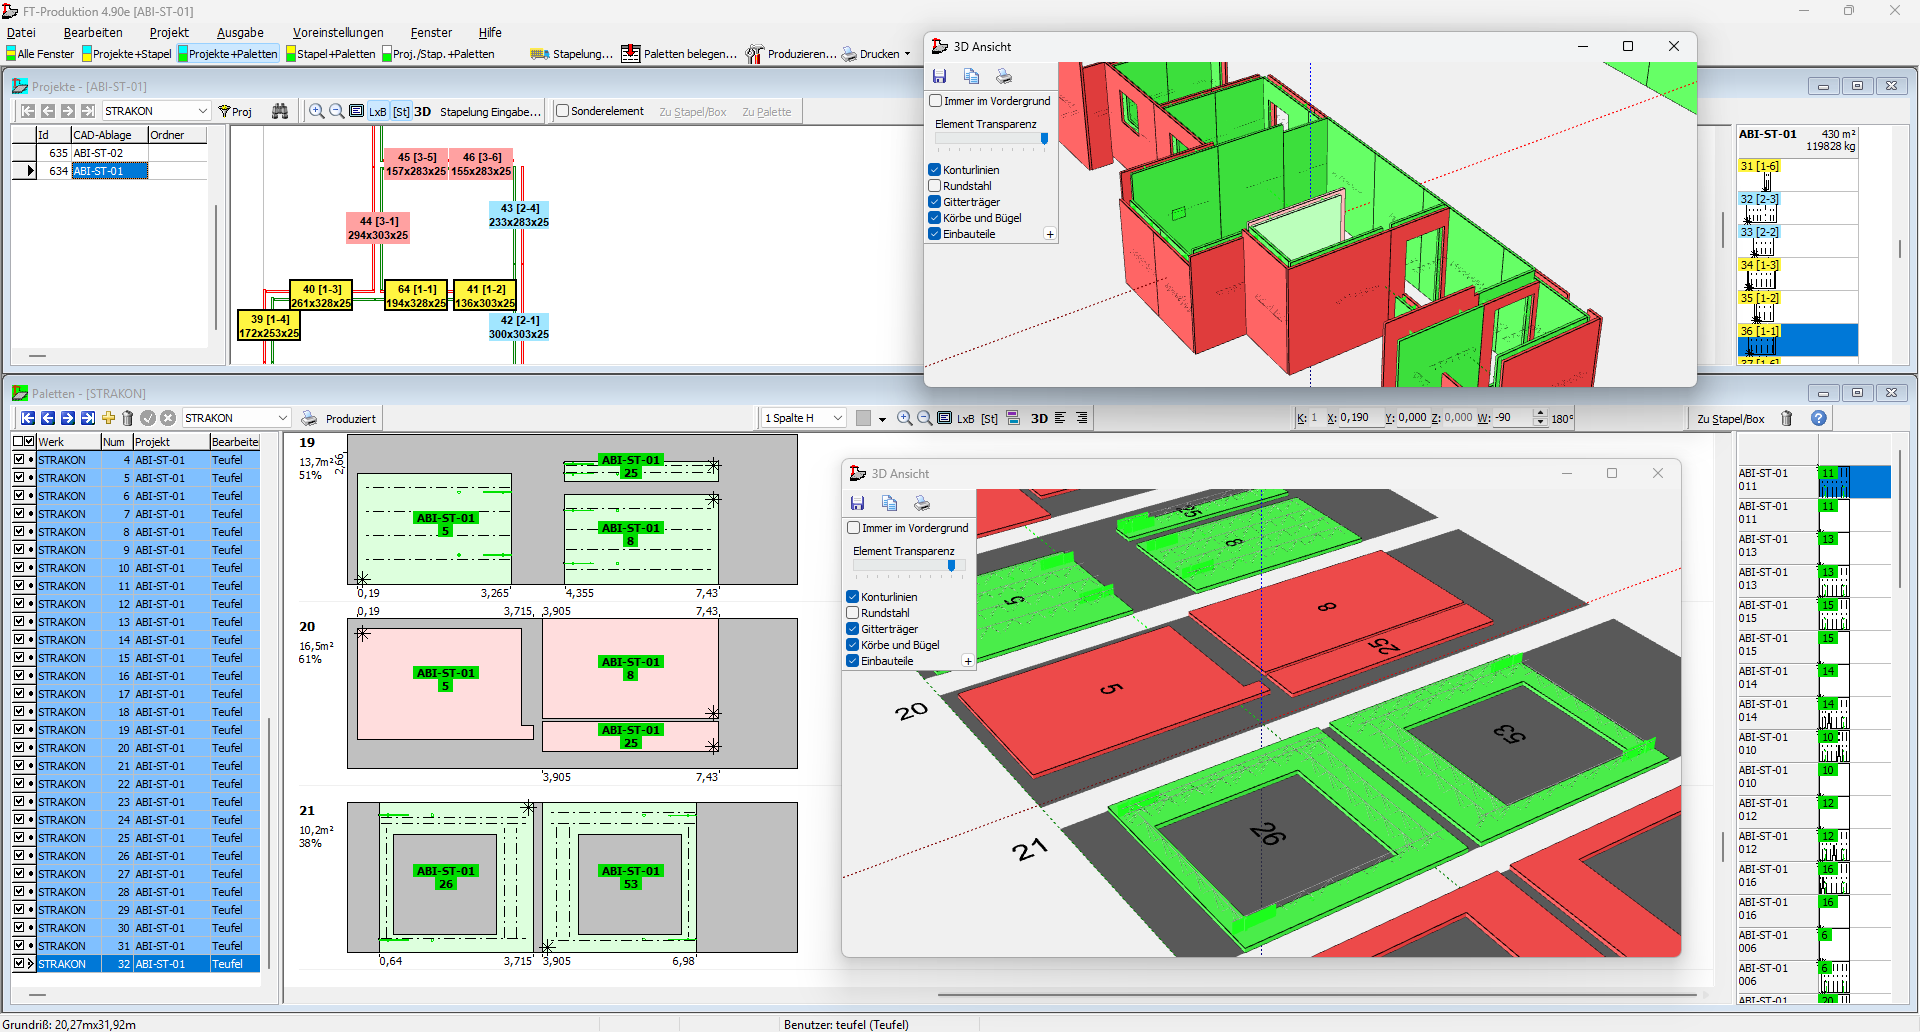
Task: Zoom in within the Paletten view
Action: pyautogui.click(x=905, y=418)
